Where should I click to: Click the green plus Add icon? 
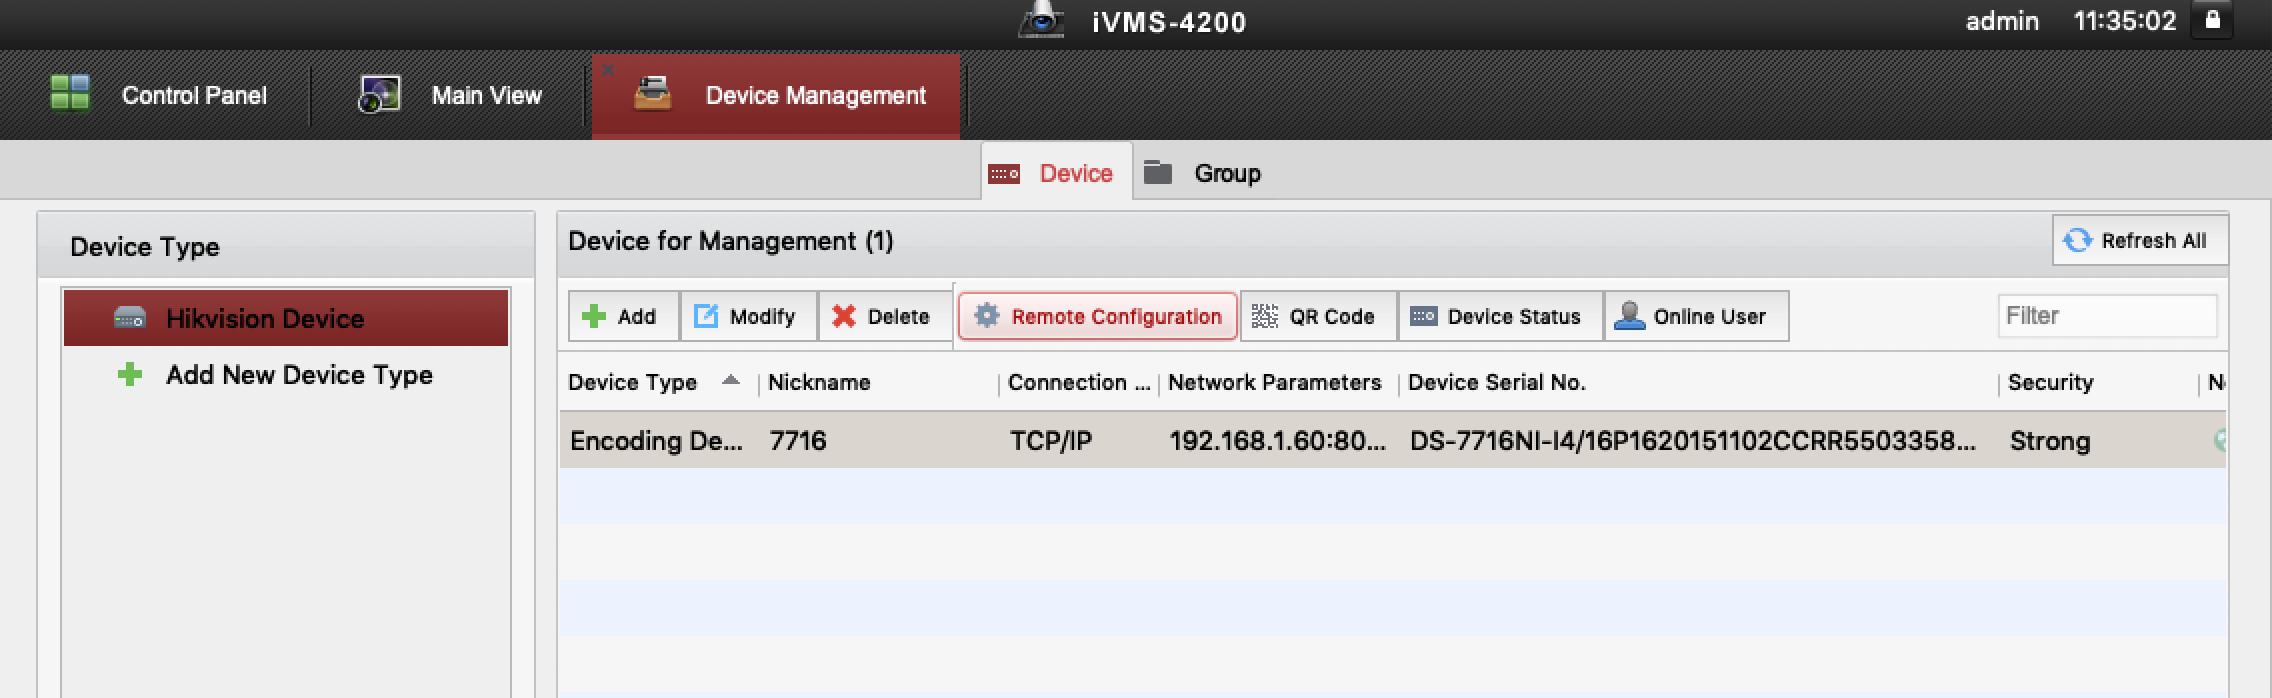point(594,316)
